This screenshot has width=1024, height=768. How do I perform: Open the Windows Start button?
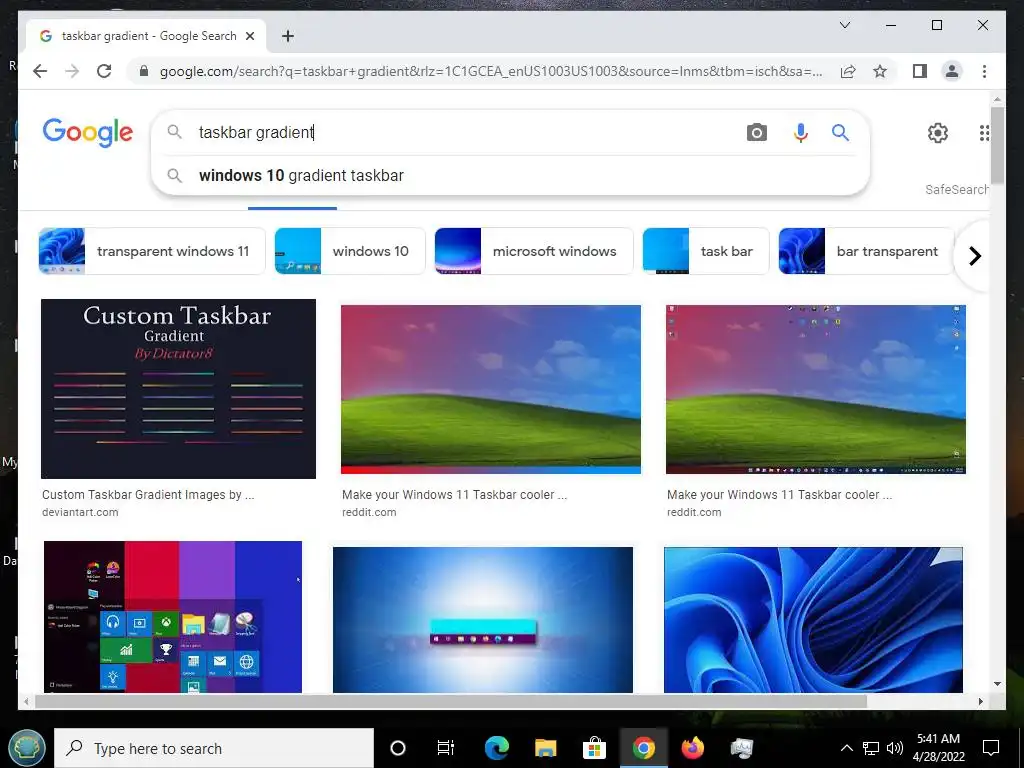27,748
